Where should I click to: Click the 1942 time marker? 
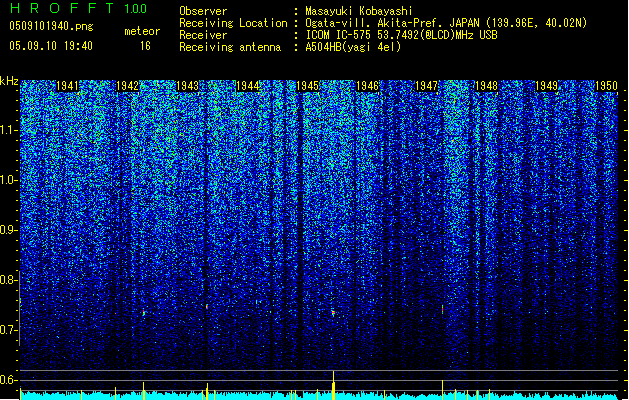127,86
